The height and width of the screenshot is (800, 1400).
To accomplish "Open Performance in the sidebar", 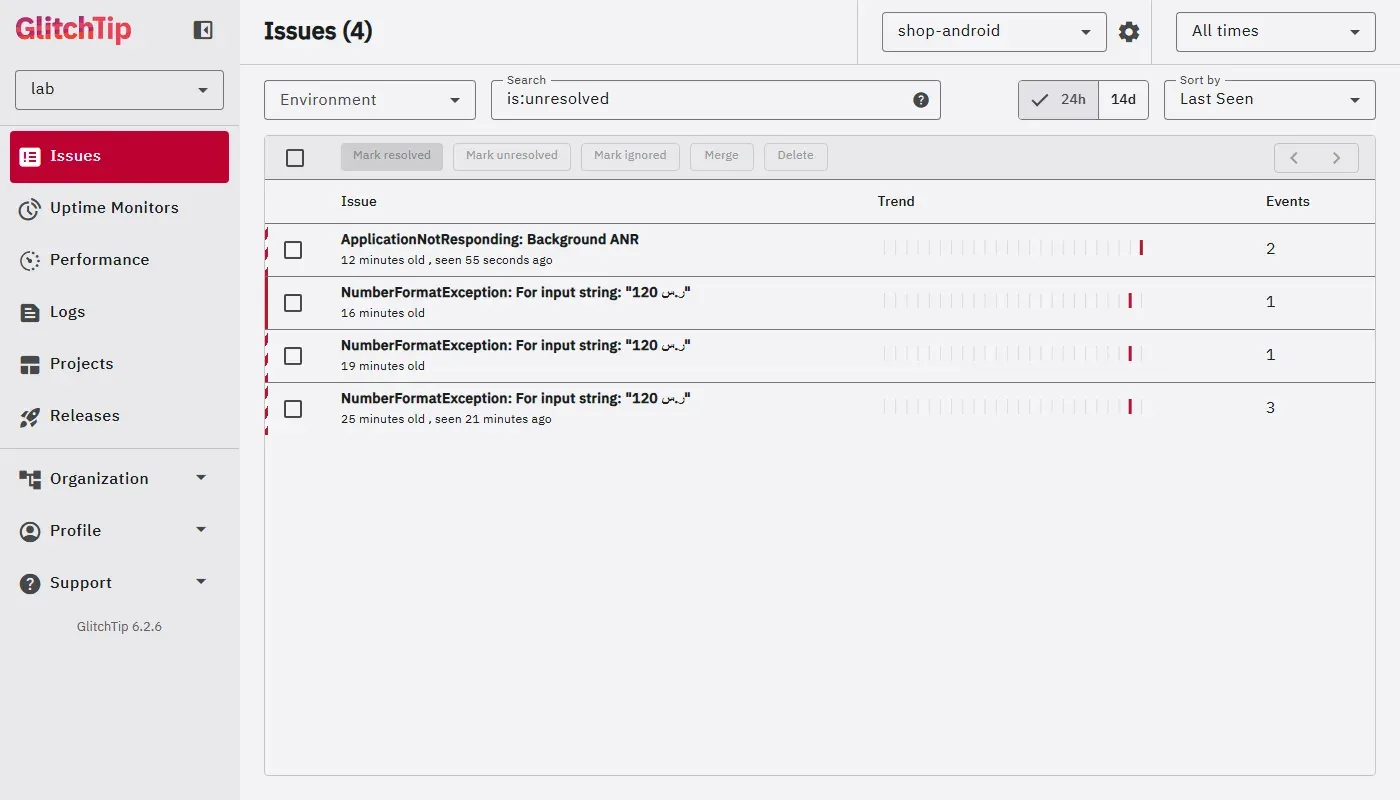I will [120, 261].
